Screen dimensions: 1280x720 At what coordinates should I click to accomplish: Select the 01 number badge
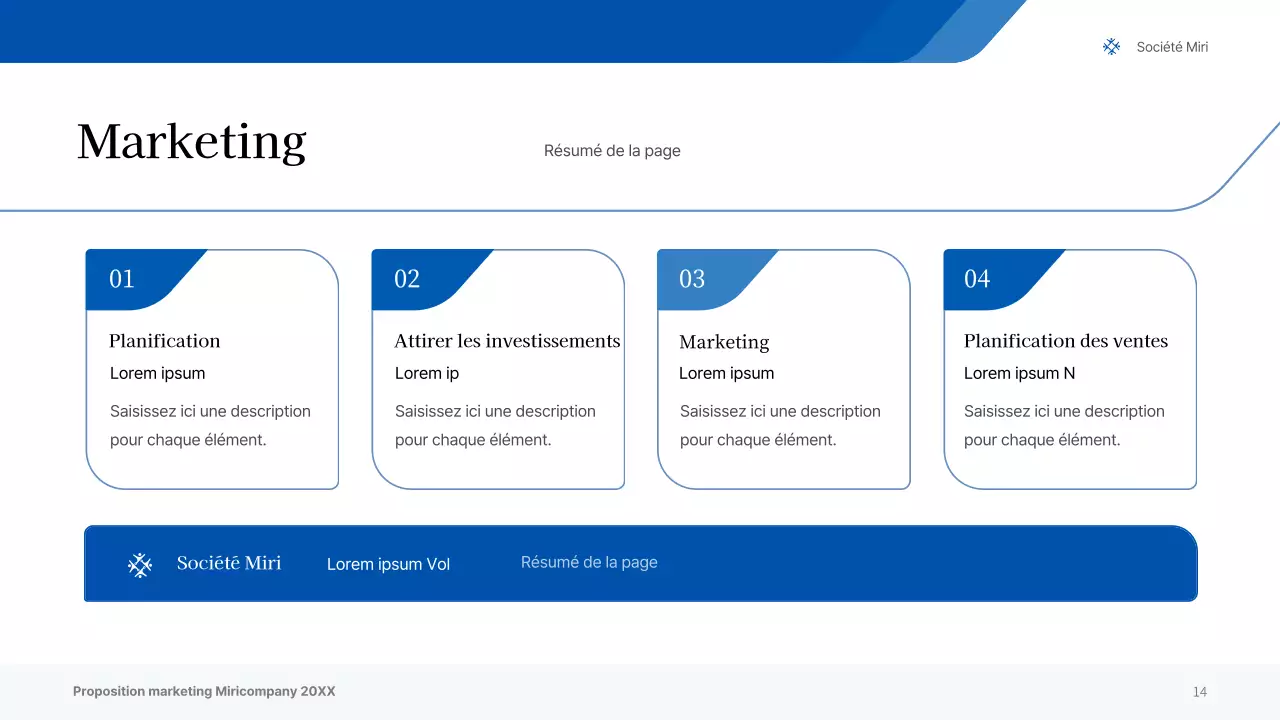point(122,279)
